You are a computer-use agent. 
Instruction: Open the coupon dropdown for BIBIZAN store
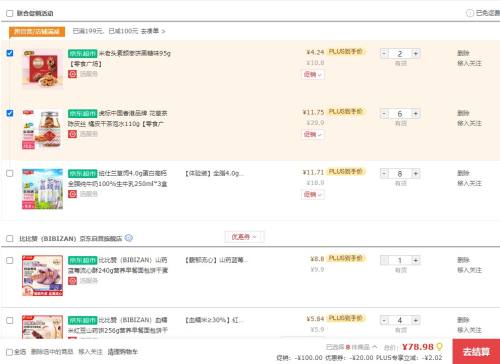coord(244,237)
